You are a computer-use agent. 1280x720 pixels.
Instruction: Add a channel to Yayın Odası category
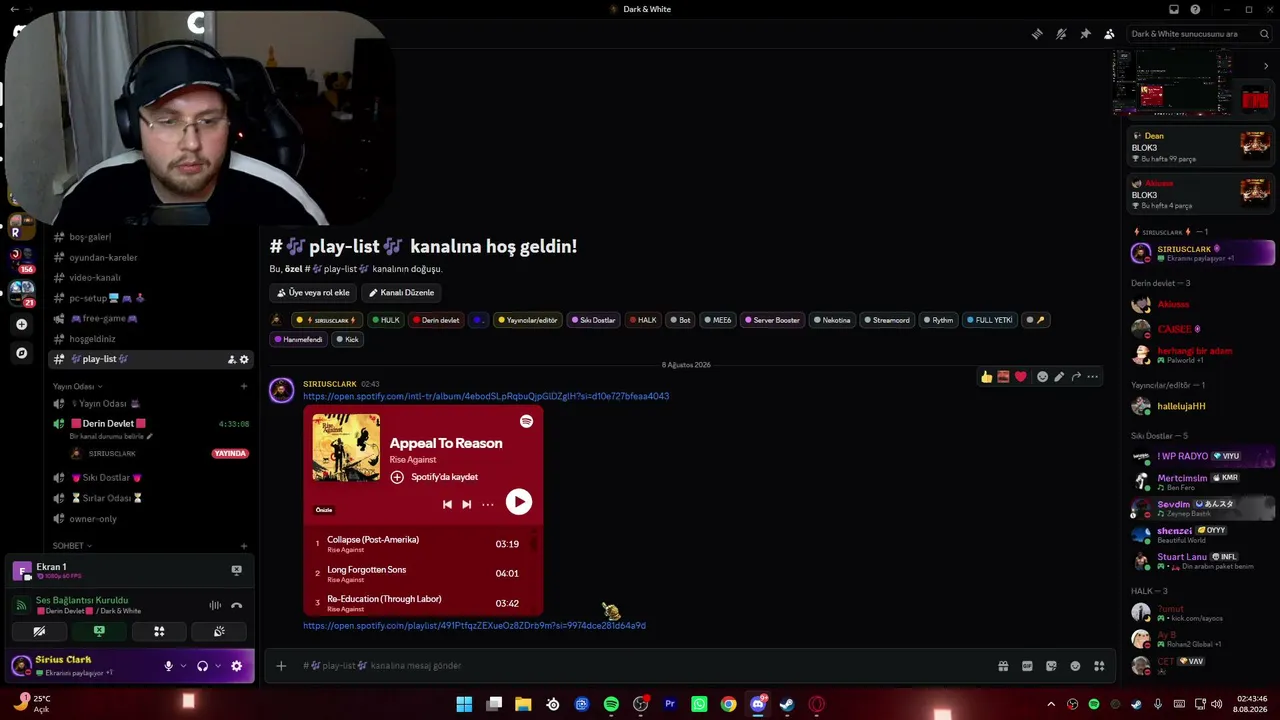coord(244,386)
